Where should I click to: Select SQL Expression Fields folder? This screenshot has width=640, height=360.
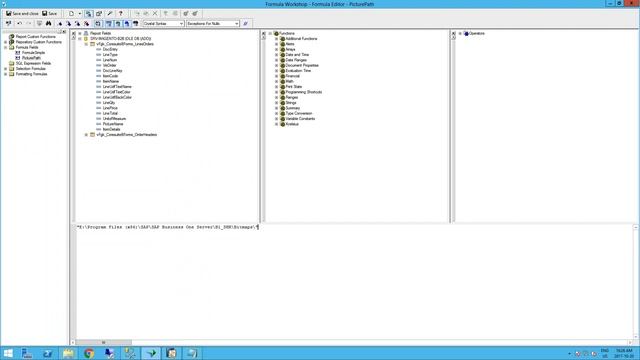[33, 63]
